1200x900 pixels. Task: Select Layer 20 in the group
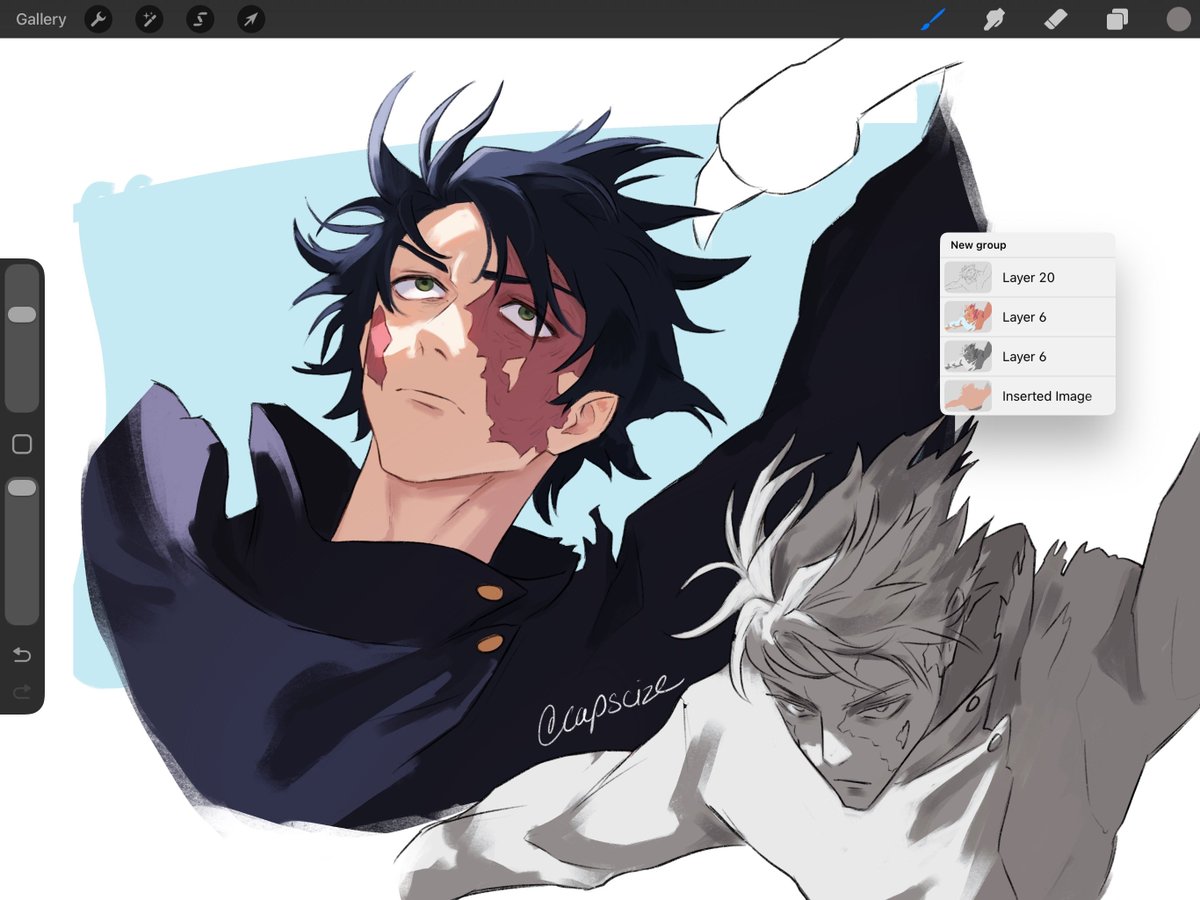coord(1027,278)
